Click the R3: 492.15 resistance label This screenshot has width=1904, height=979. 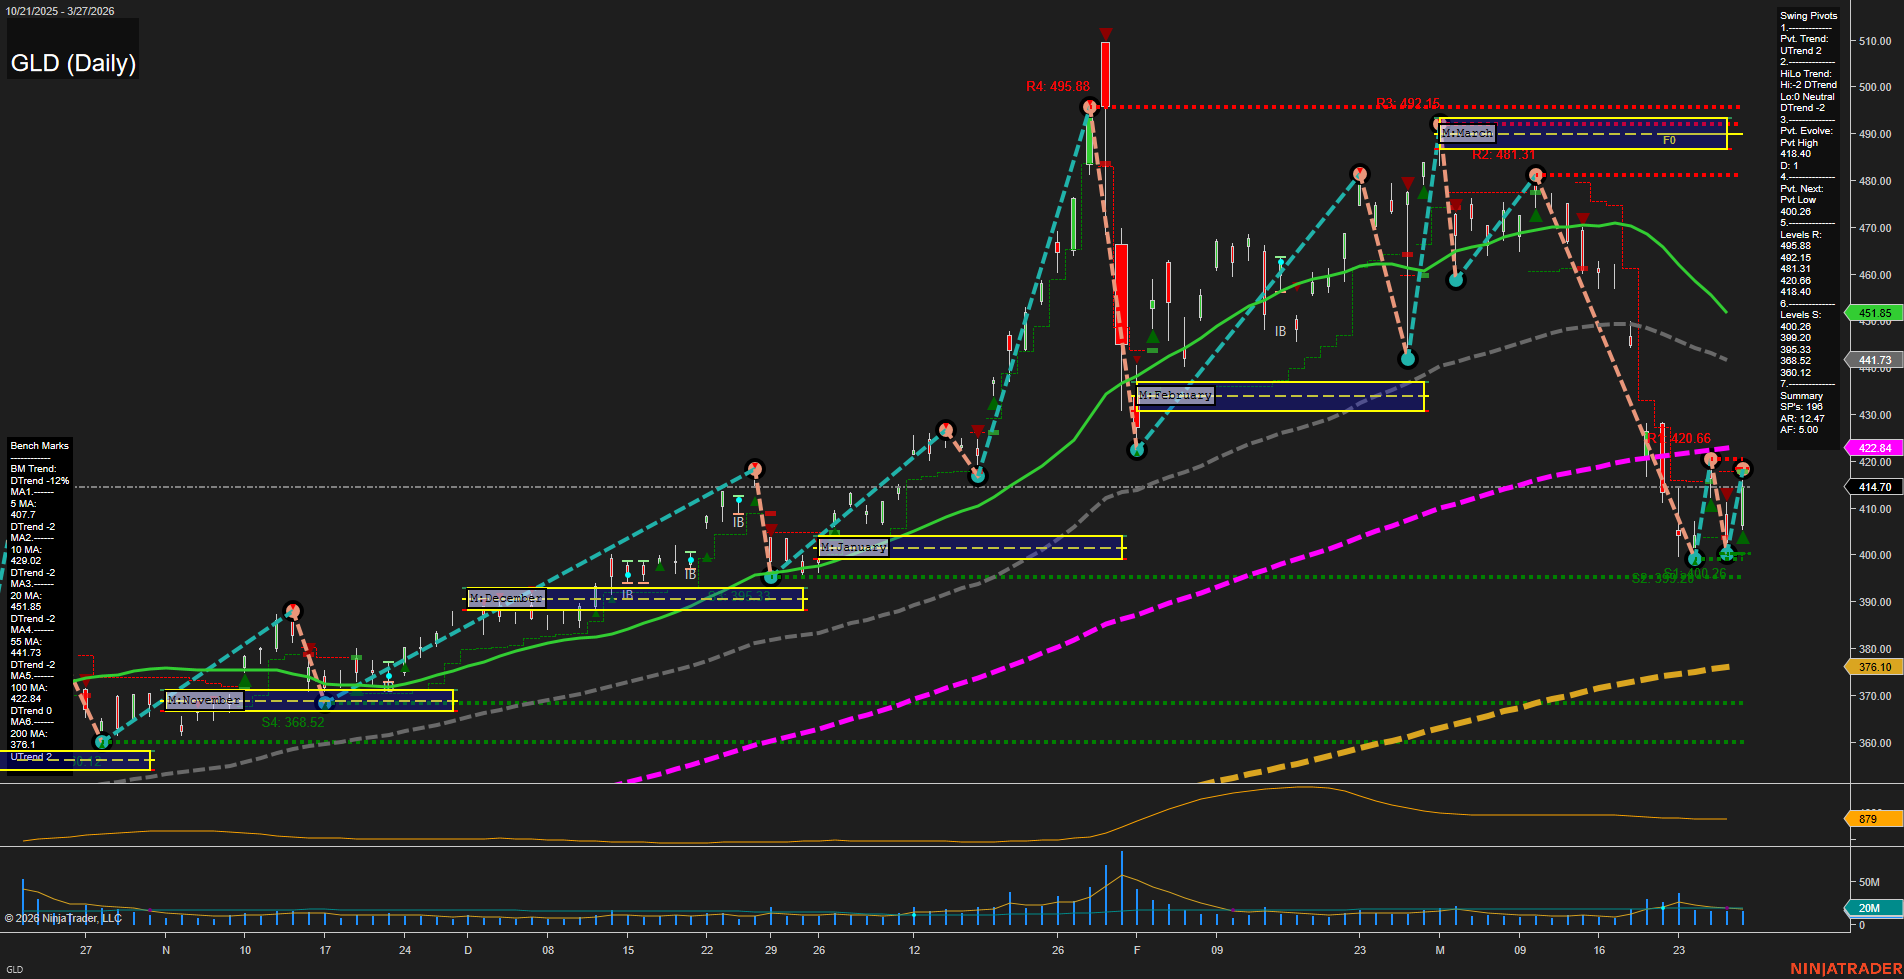(x=1408, y=103)
